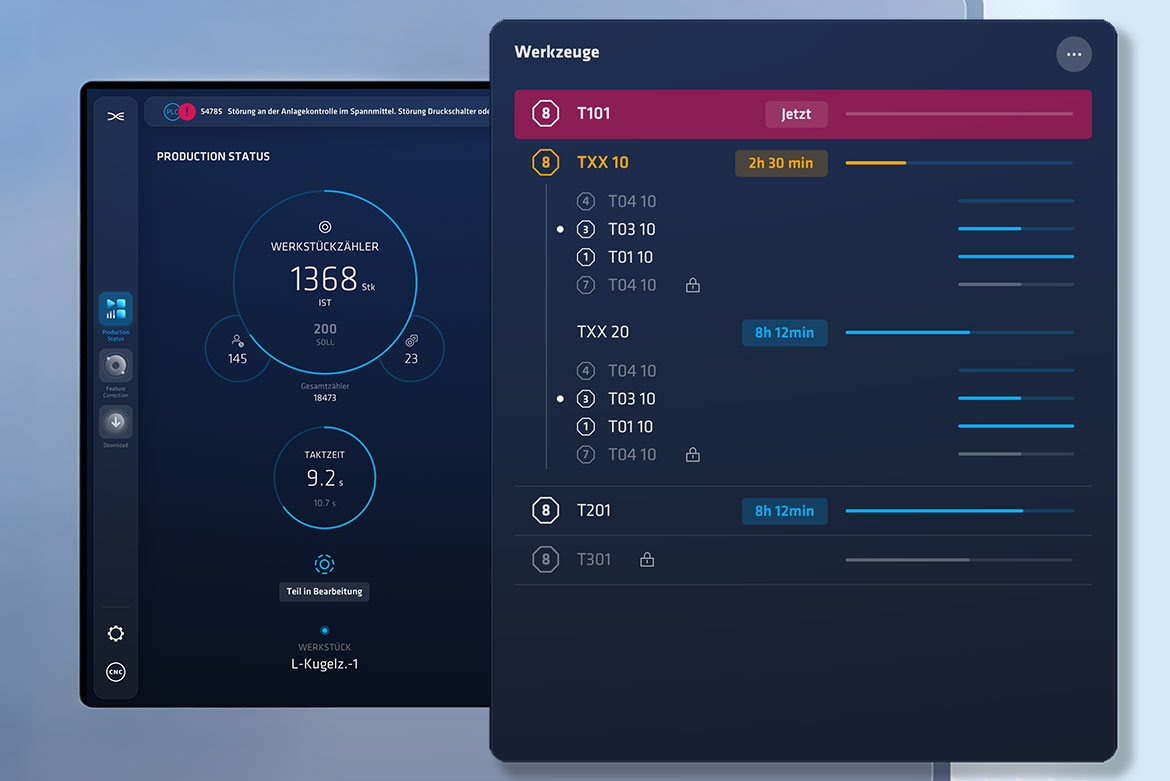Image resolution: width=1170 pixels, height=781 pixels.
Task: Click the lock icon beside T301
Action: coord(647,560)
